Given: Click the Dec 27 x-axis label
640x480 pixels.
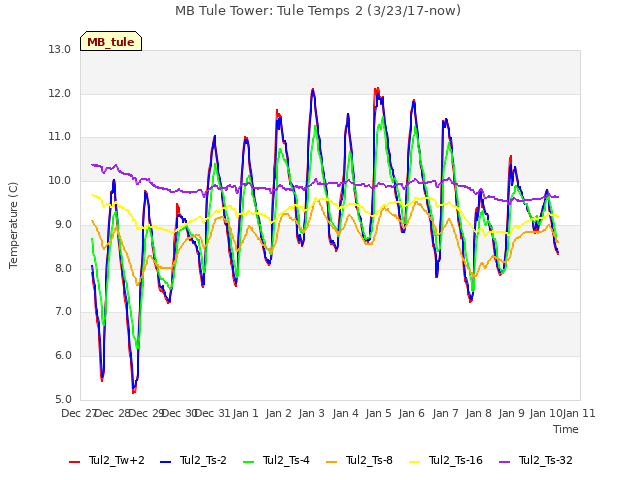Looking at the screenshot, I should pos(78,413).
